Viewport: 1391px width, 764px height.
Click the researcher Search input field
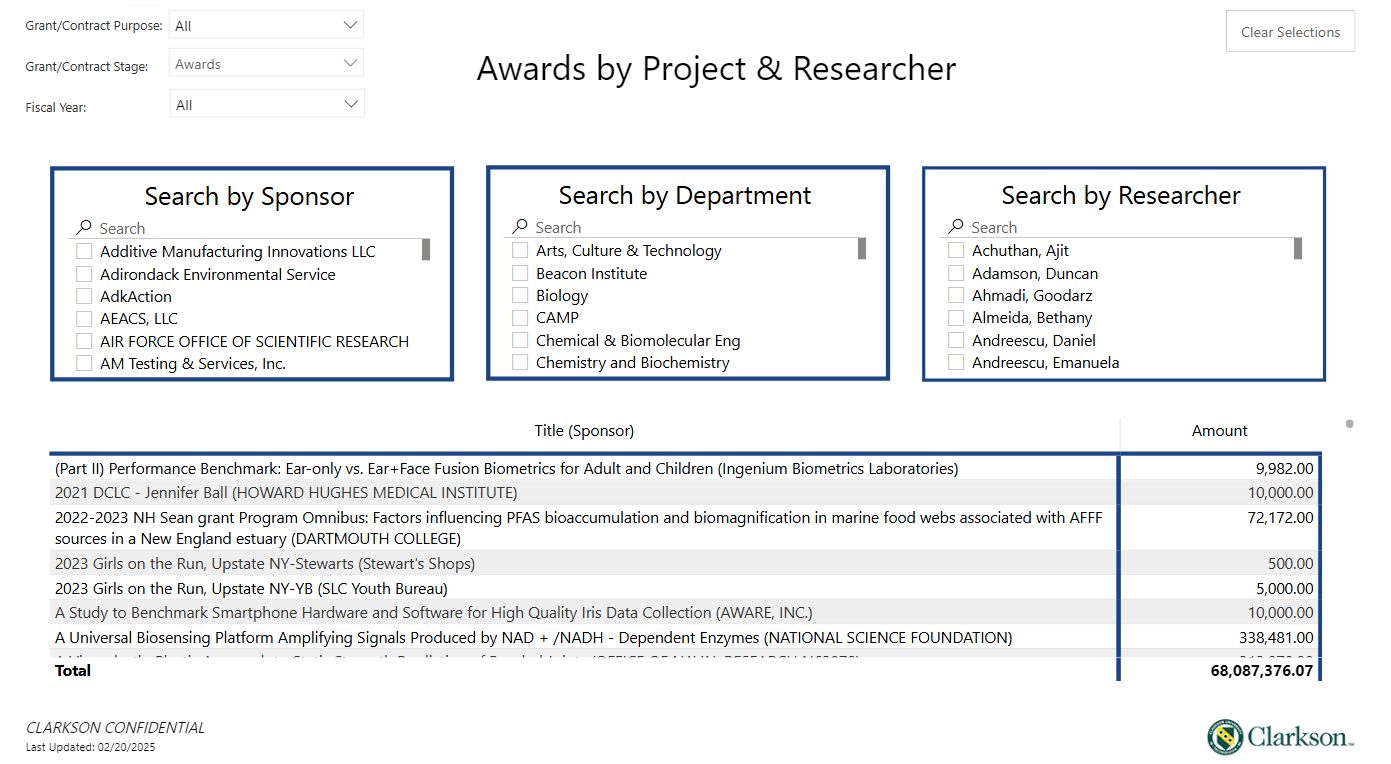tap(1127, 227)
